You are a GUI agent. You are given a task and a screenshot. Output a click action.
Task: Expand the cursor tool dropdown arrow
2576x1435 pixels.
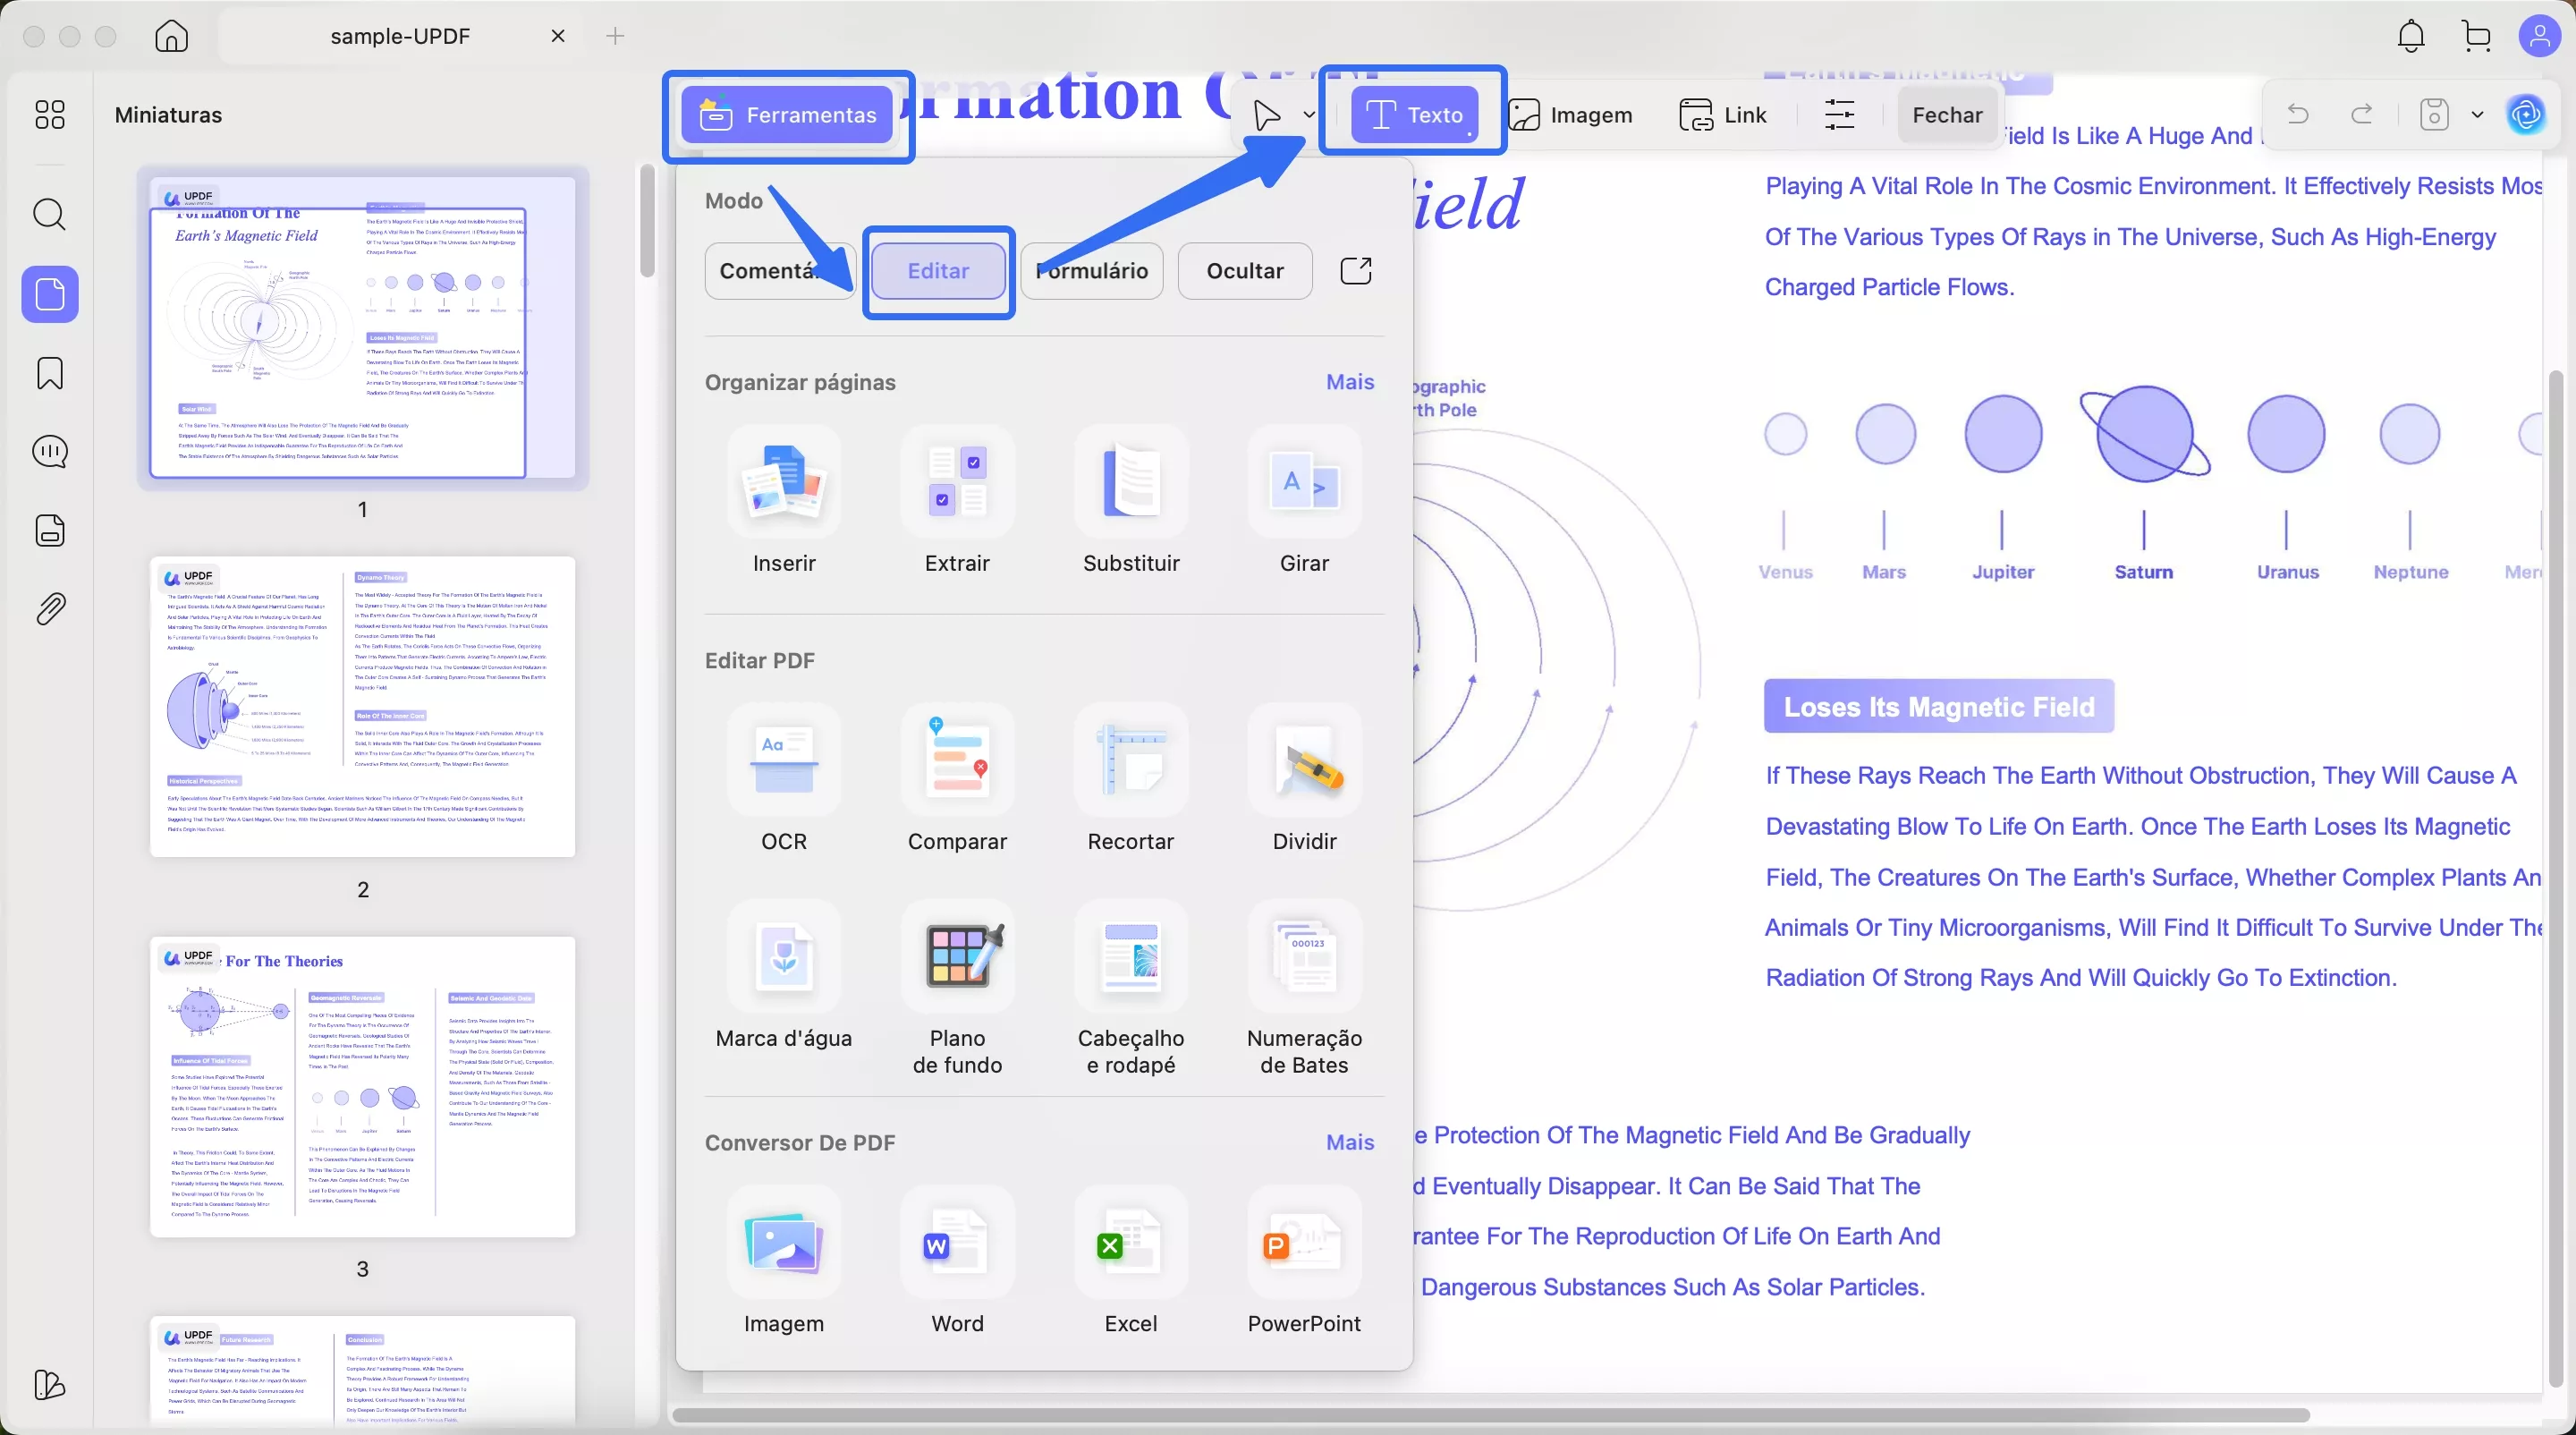[x=1309, y=115]
